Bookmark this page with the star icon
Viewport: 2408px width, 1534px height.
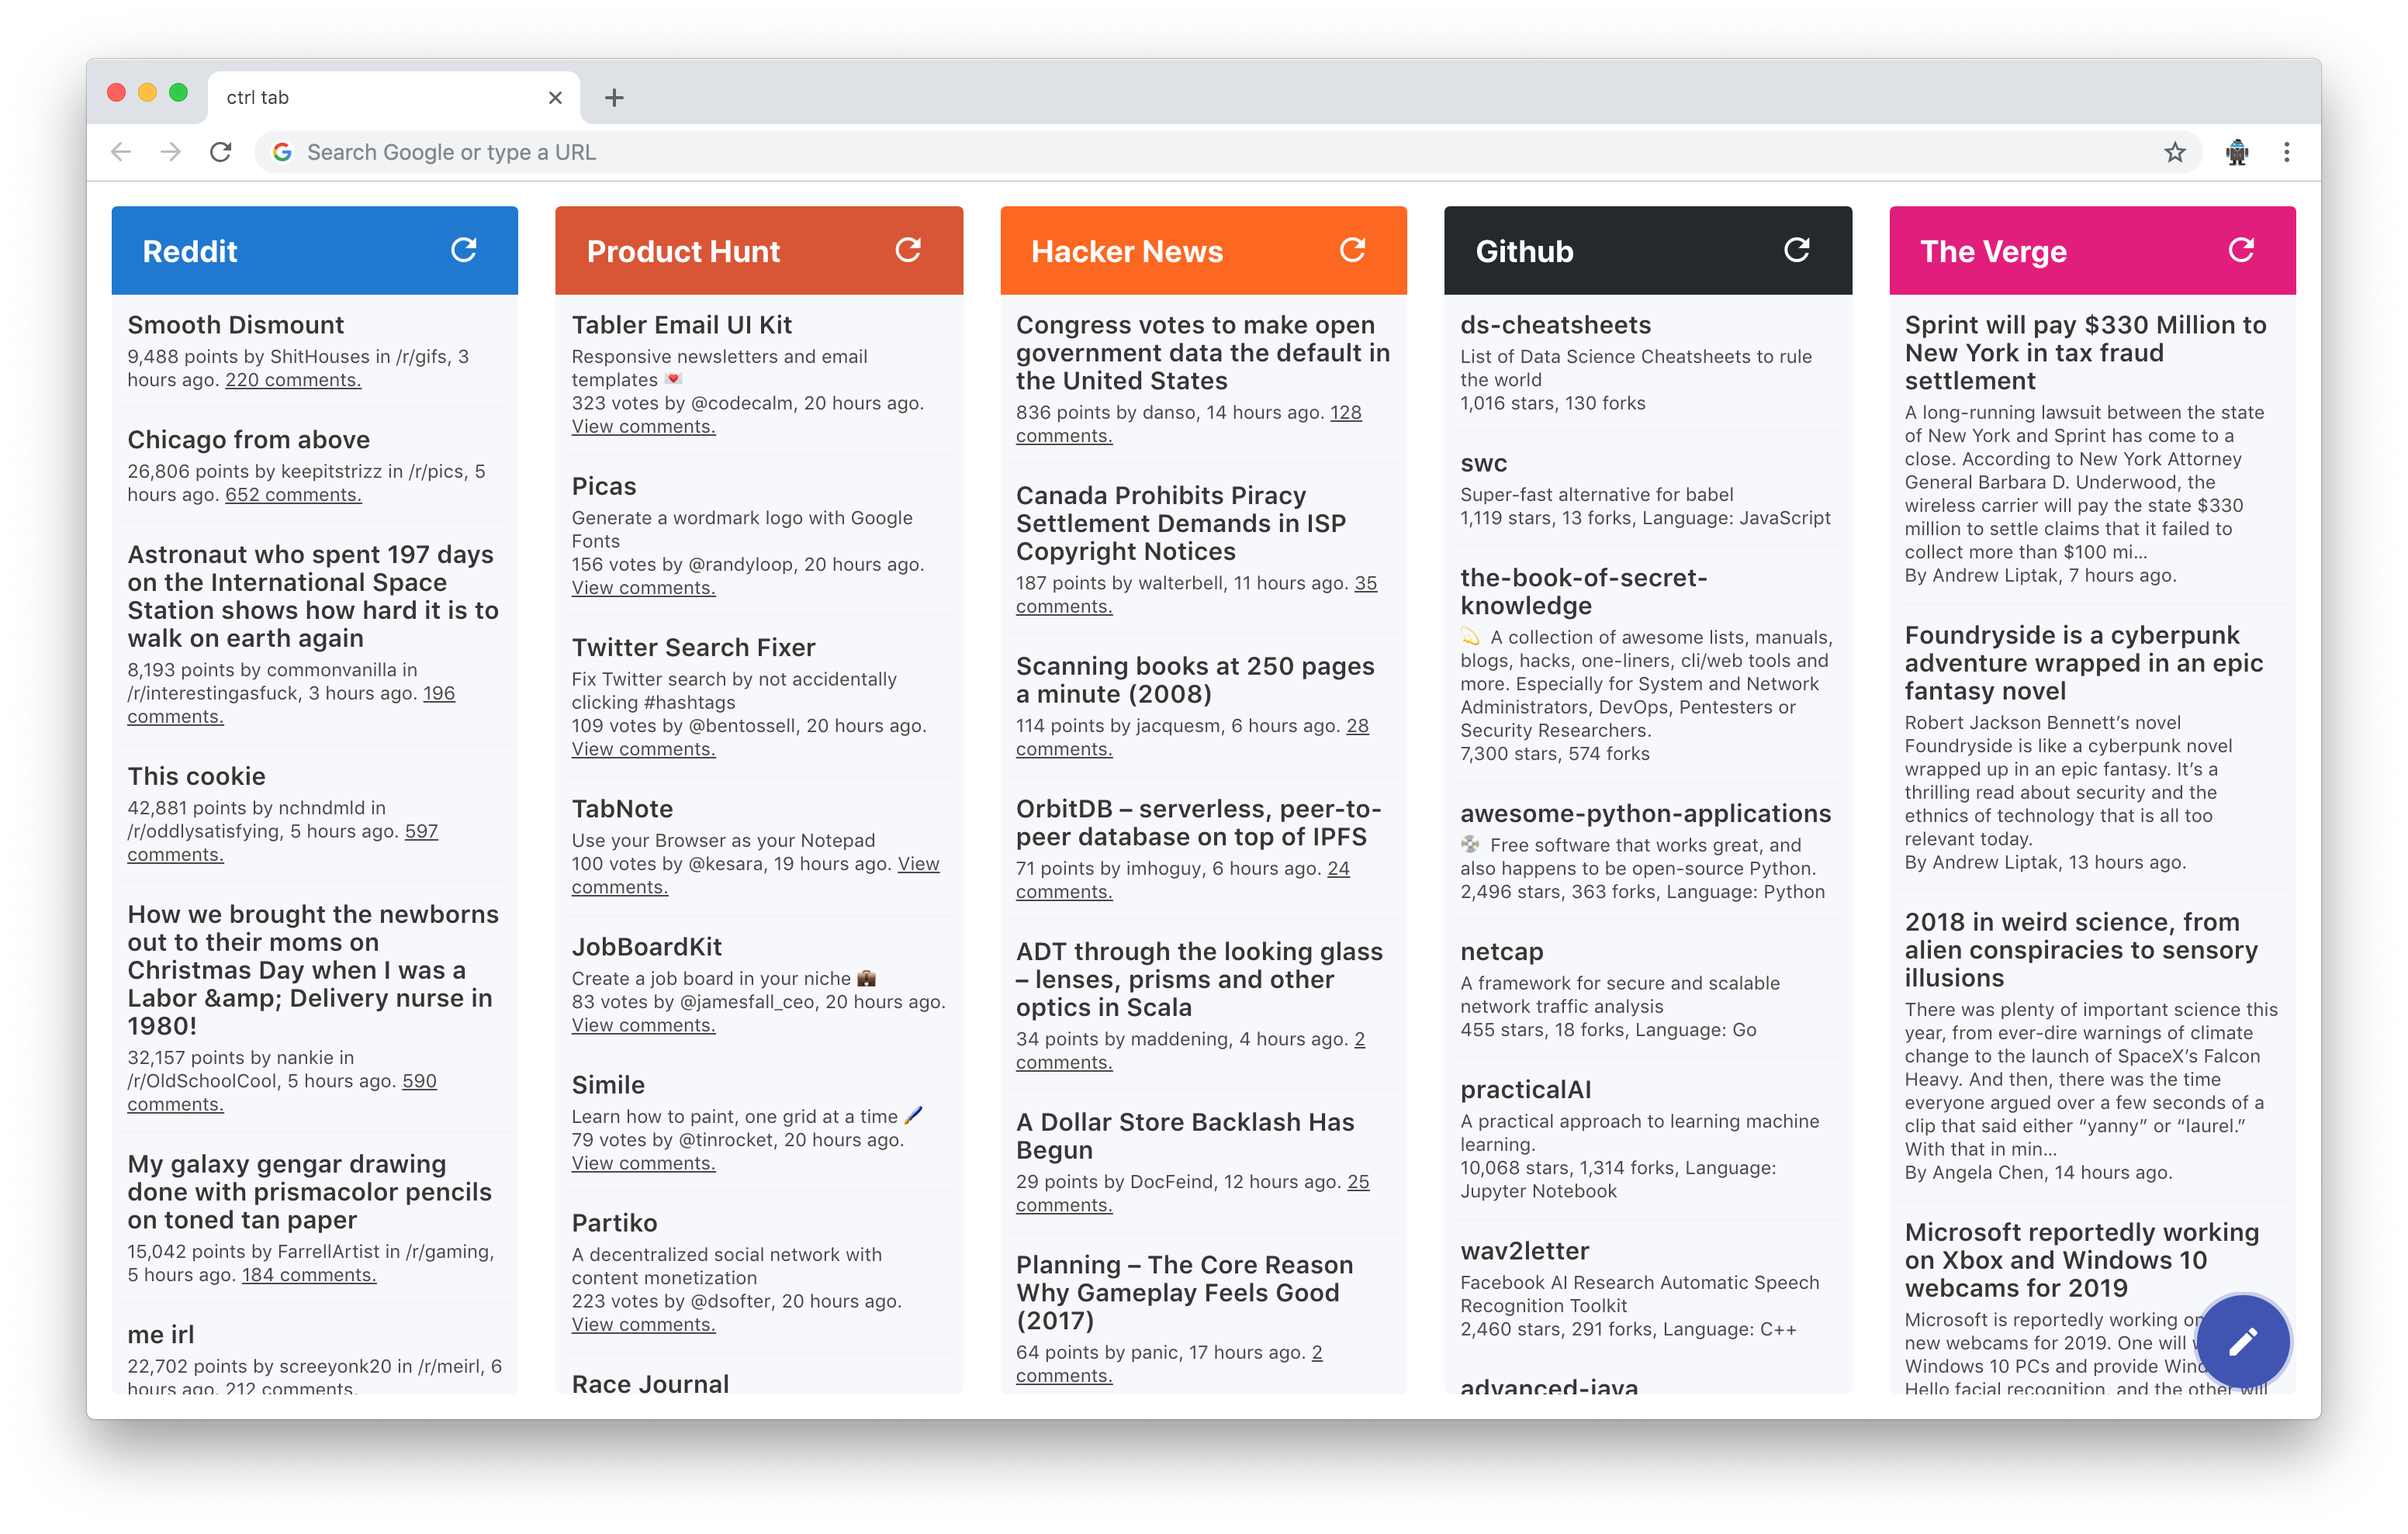click(2175, 152)
